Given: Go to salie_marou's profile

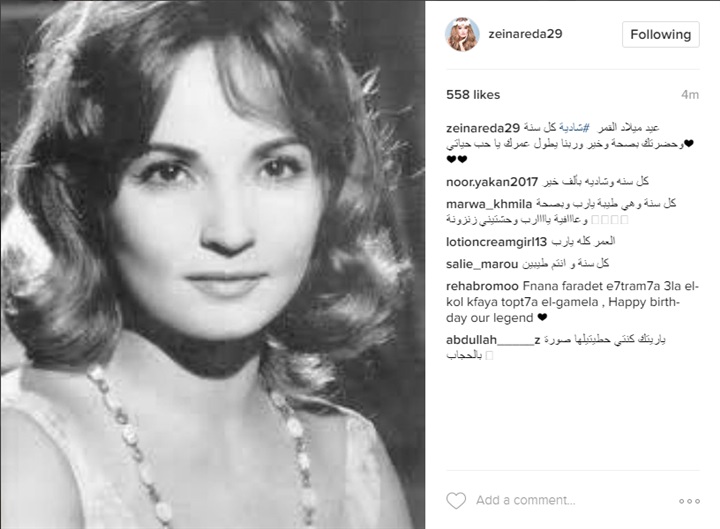Looking at the screenshot, I should (482, 264).
